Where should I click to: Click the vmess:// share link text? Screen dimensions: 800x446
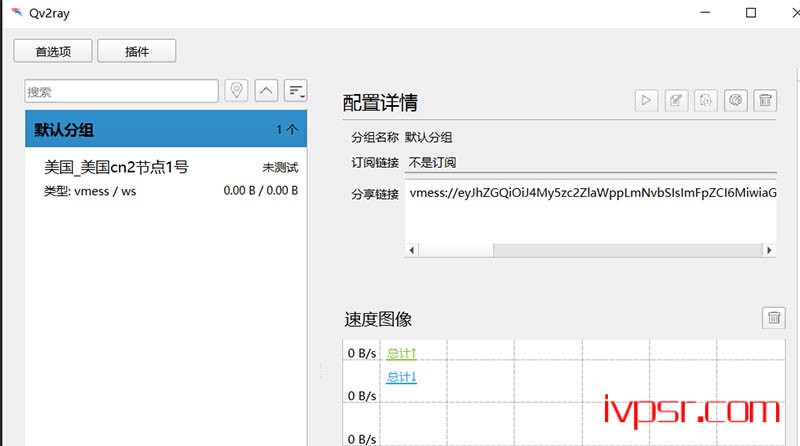pyautogui.click(x=593, y=192)
